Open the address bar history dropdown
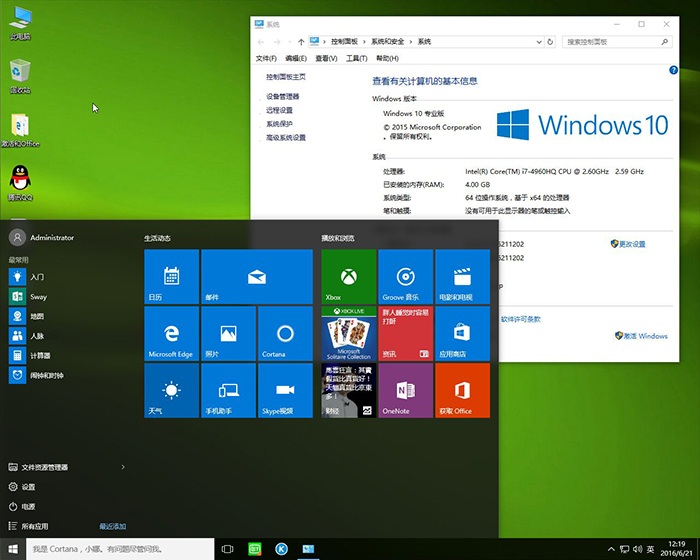 point(538,42)
